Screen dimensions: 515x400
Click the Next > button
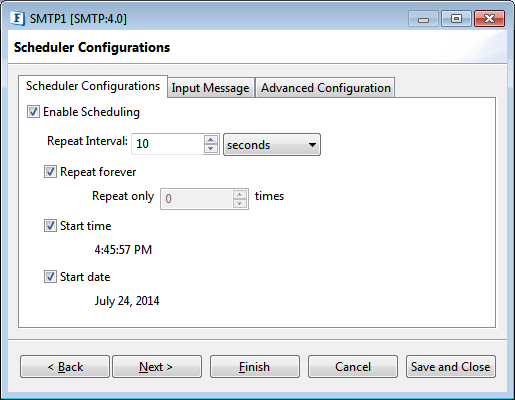click(x=157, y=367)
